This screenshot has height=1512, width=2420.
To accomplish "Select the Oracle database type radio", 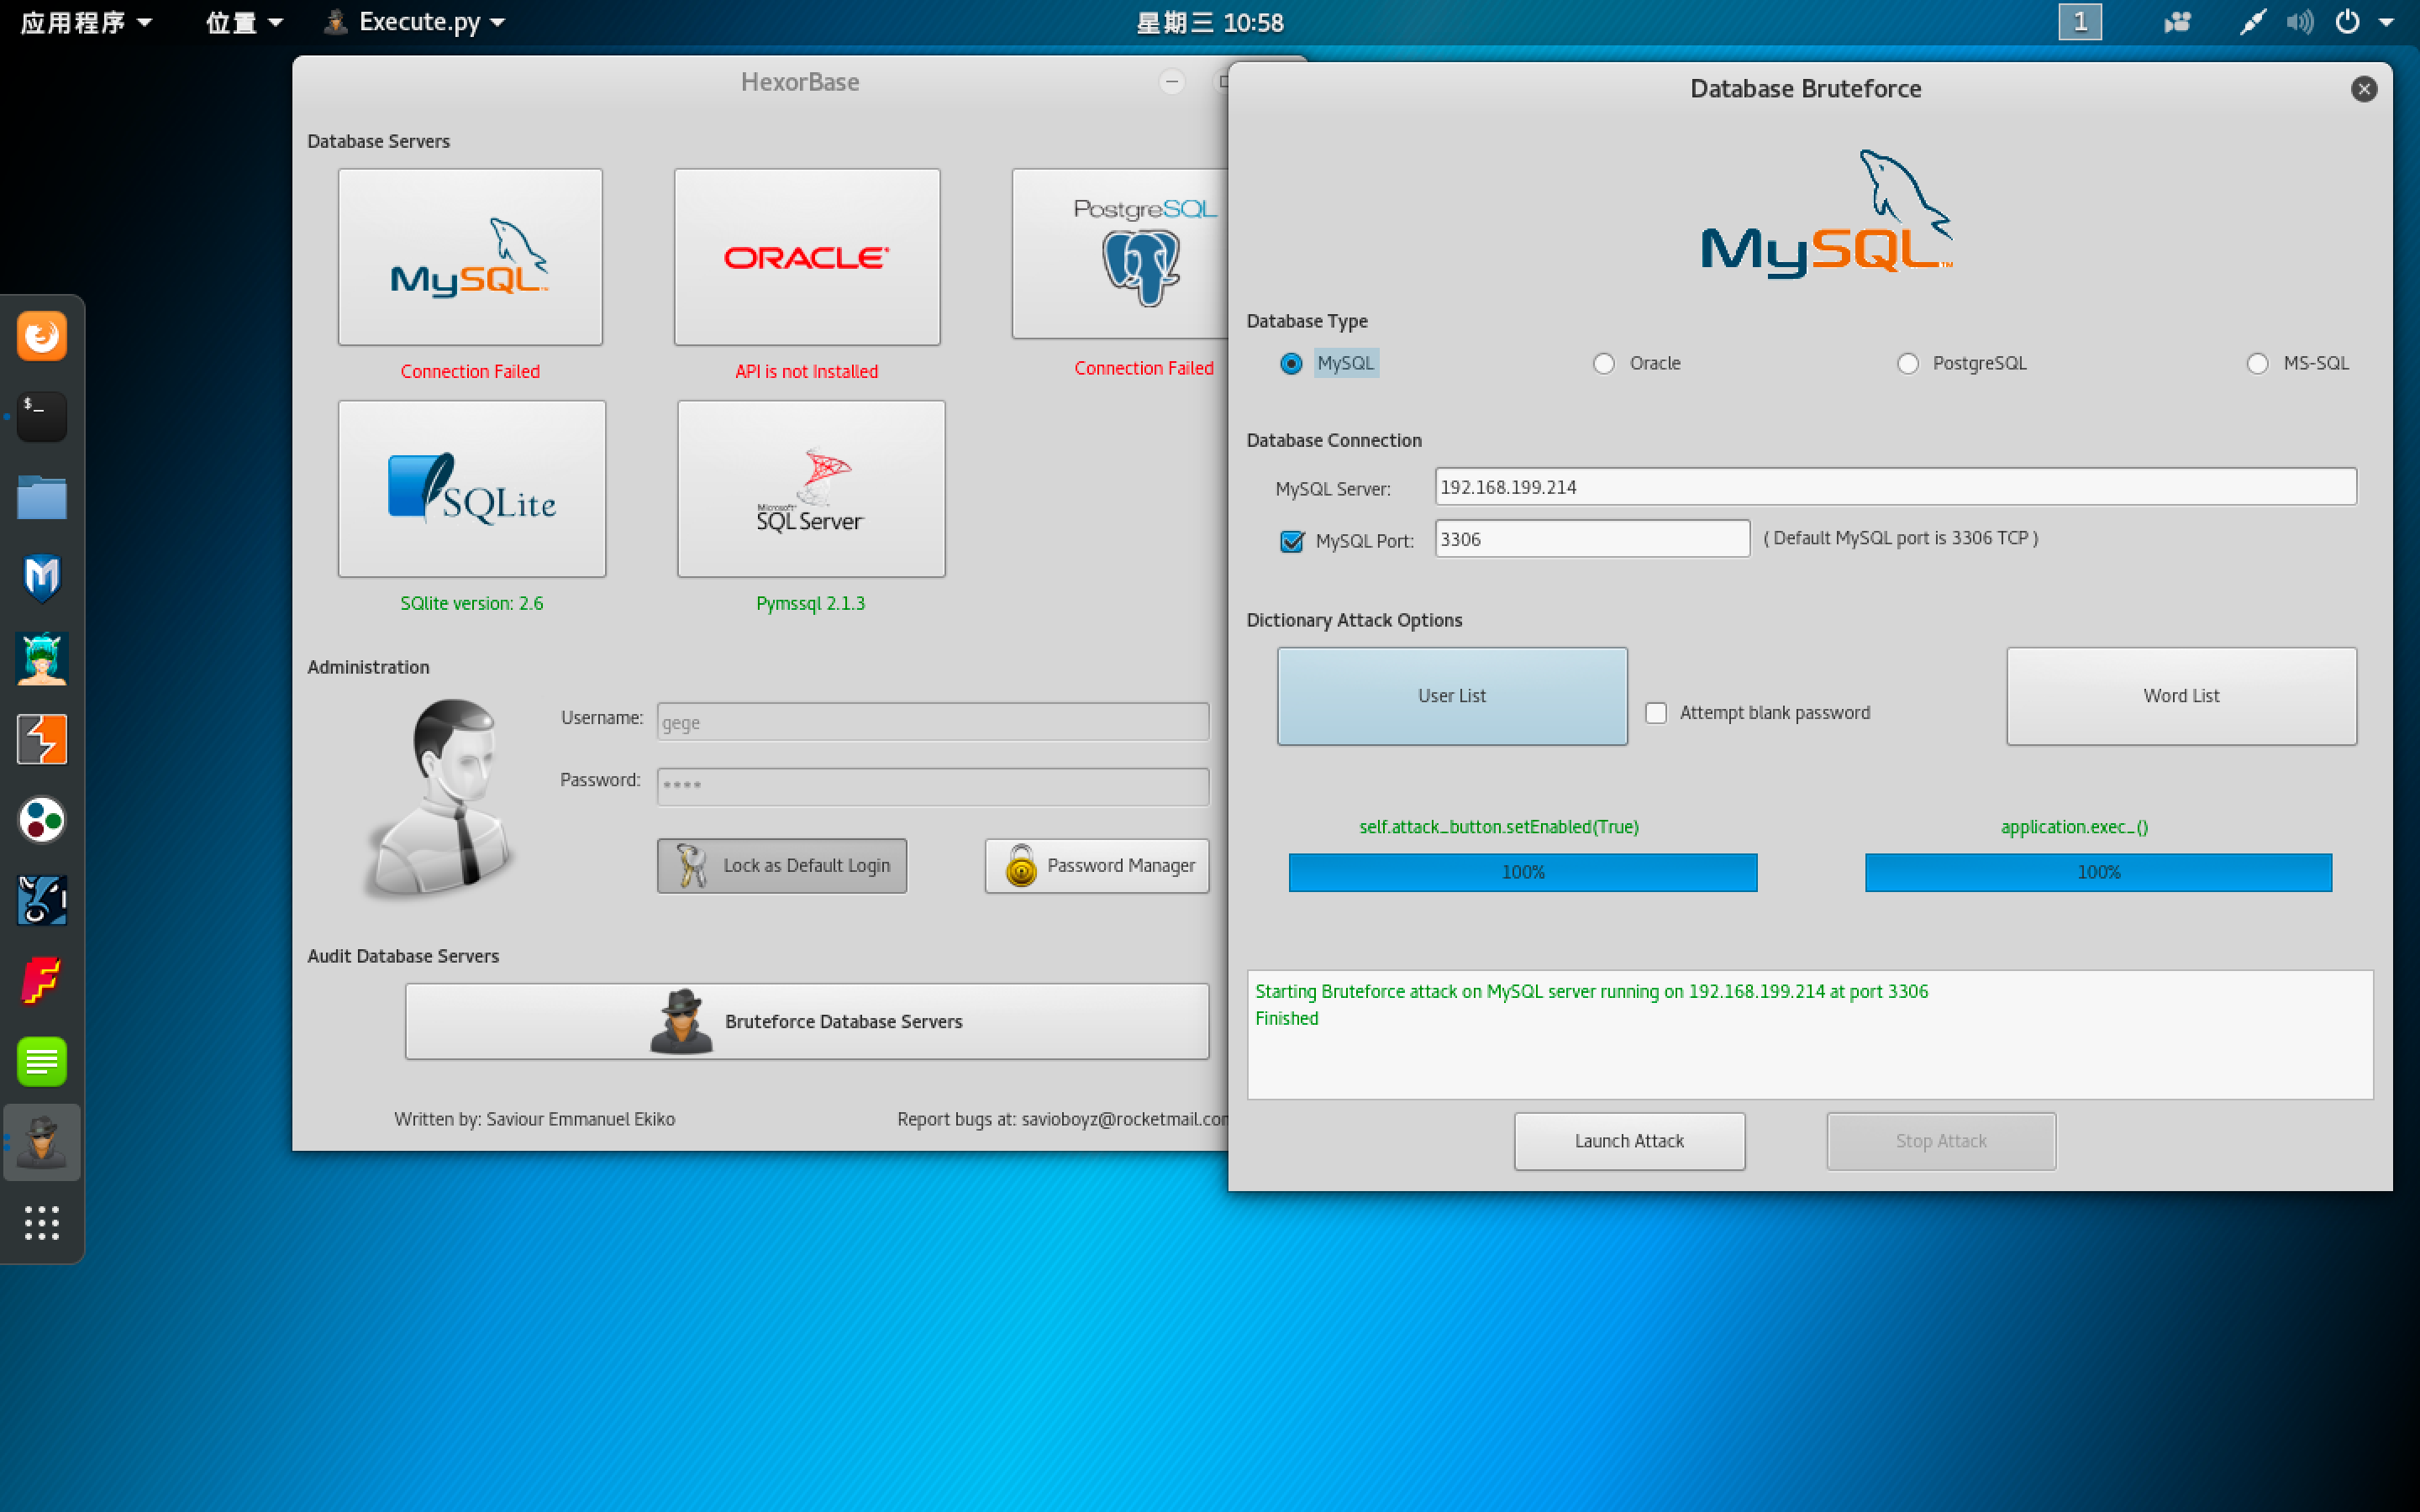I will tap(1604, 364).
